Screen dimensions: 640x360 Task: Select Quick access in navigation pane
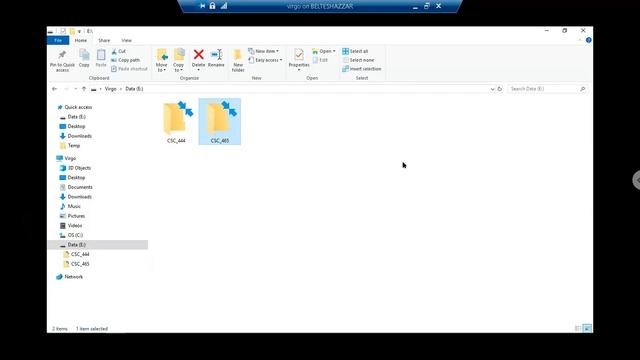[78, 107]
